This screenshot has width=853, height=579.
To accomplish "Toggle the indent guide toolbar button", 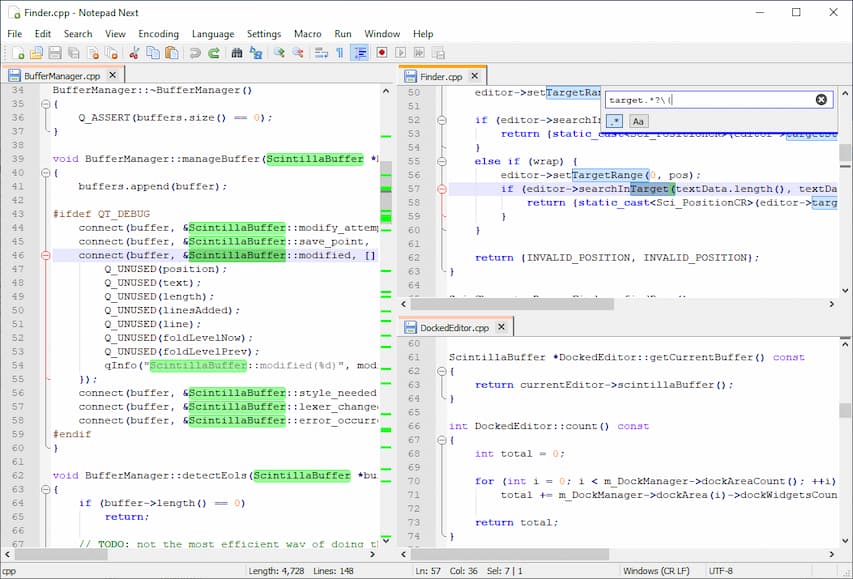I will click(x=359, y=53).
